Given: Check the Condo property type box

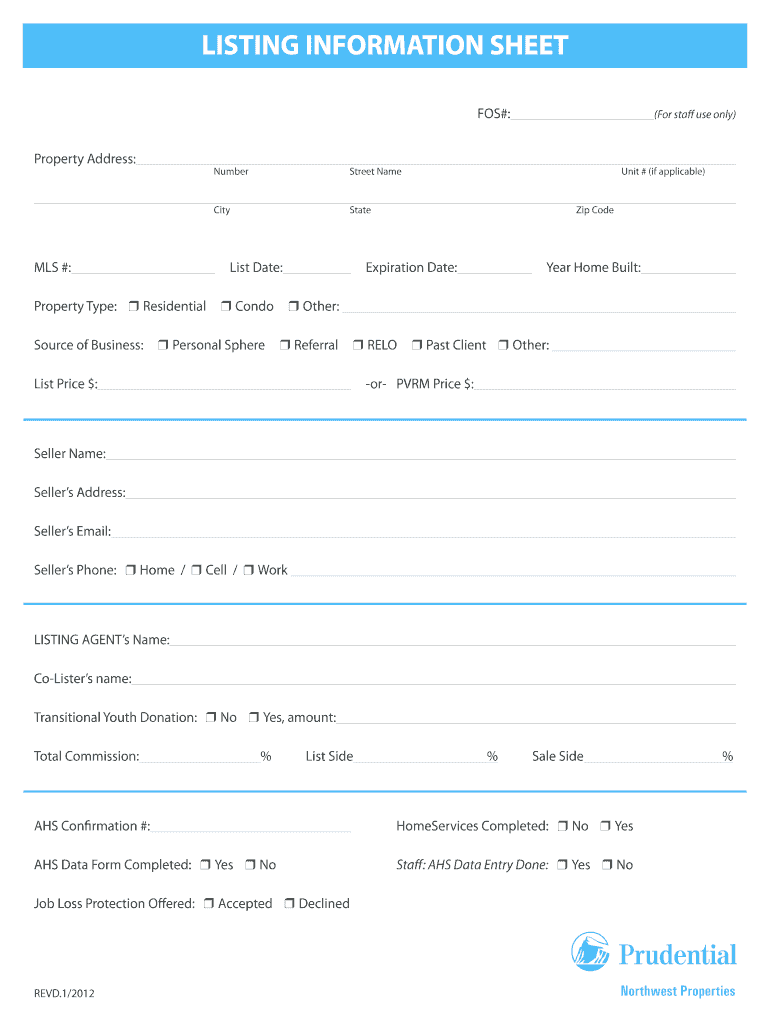Looking at the screenshot, I should tap(227, 307).
